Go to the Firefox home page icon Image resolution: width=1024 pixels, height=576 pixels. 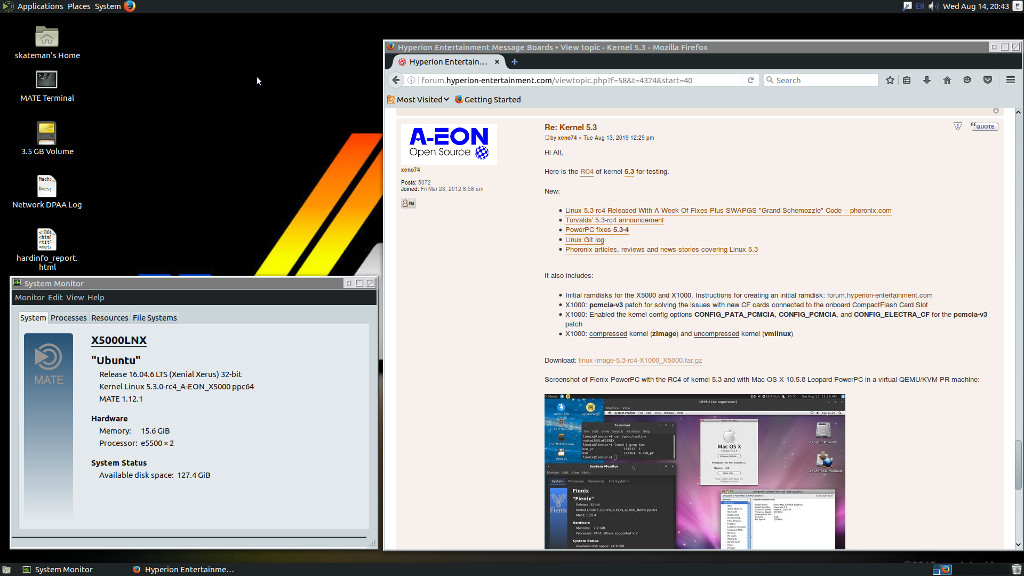pos(947,80)
